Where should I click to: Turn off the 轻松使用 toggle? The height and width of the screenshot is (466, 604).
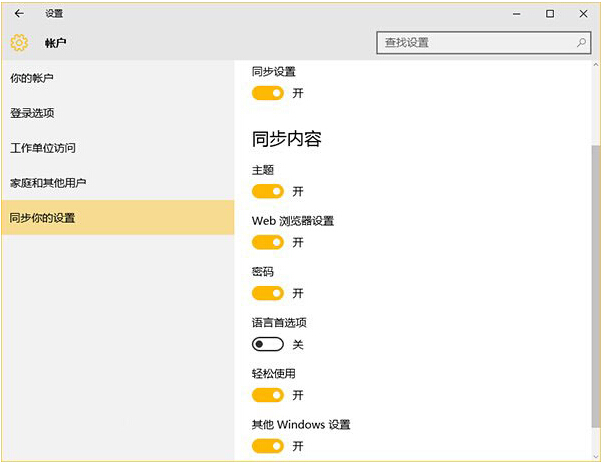pyautogui.click(x=268, y=395)
